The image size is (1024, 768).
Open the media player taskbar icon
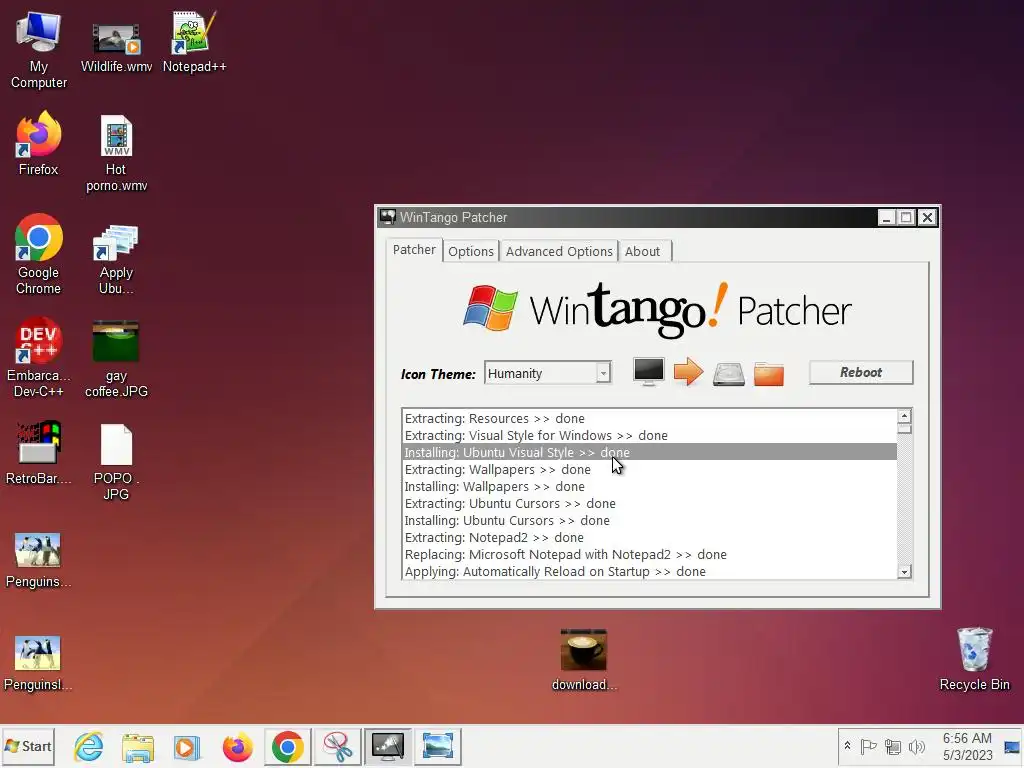click(187, 747)
